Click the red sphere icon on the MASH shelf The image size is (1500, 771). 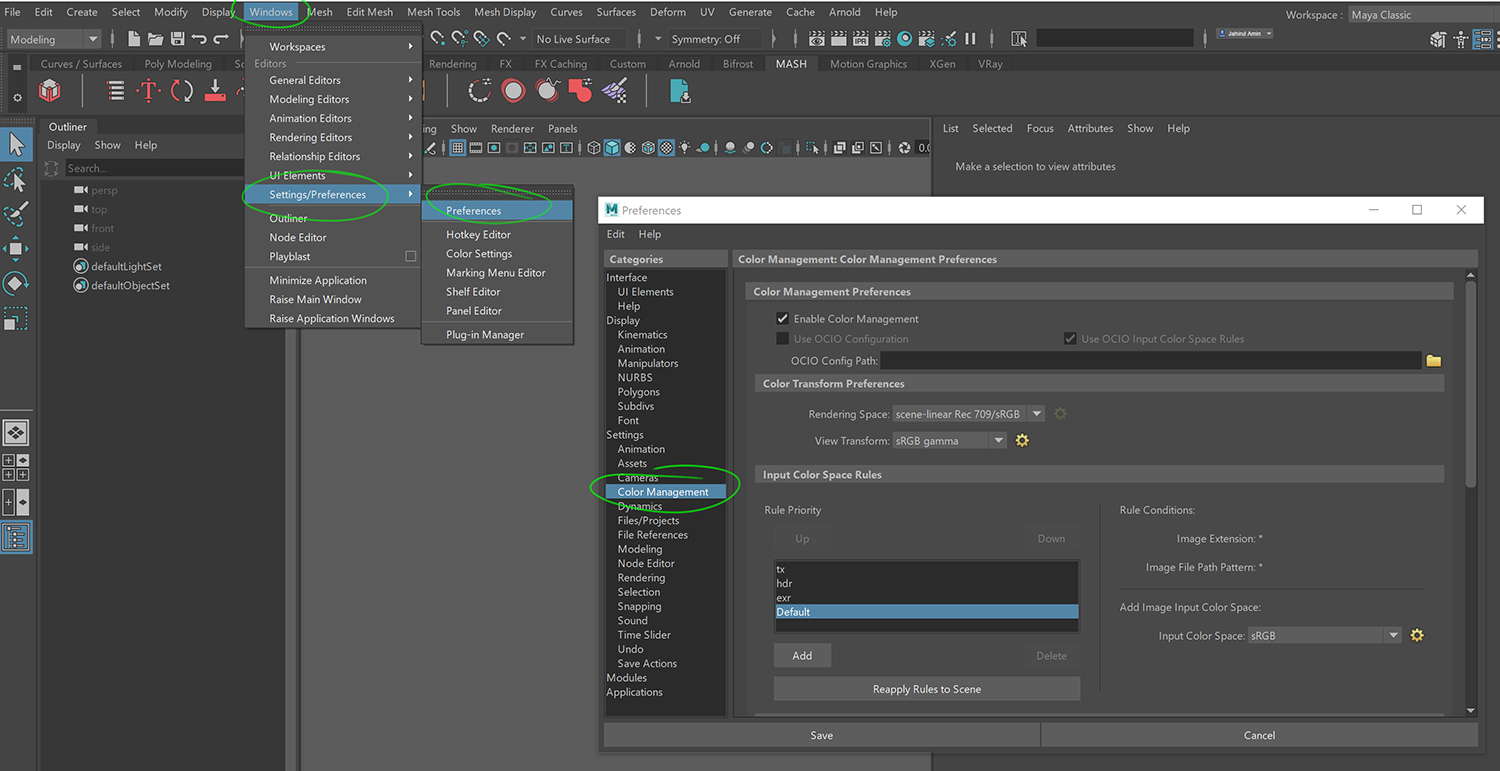[x=513, y=92]
